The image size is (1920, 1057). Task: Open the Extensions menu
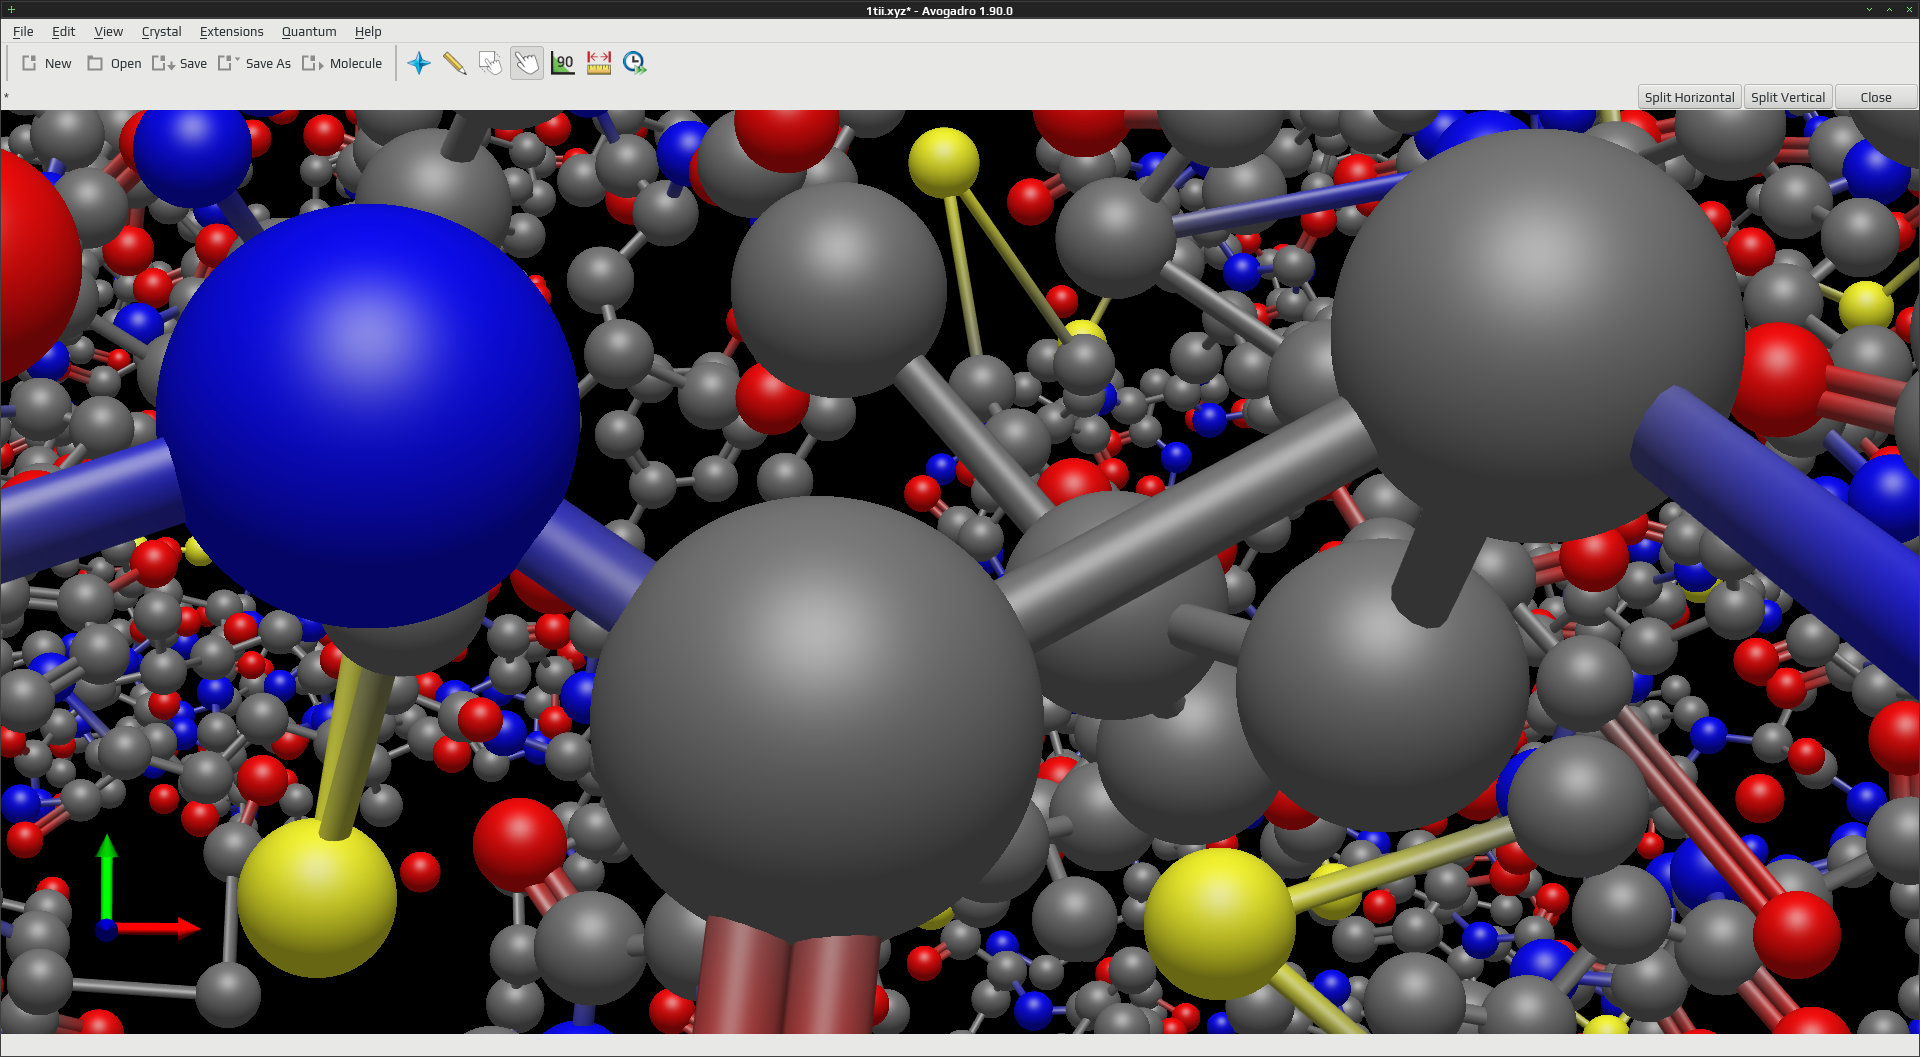231,31
